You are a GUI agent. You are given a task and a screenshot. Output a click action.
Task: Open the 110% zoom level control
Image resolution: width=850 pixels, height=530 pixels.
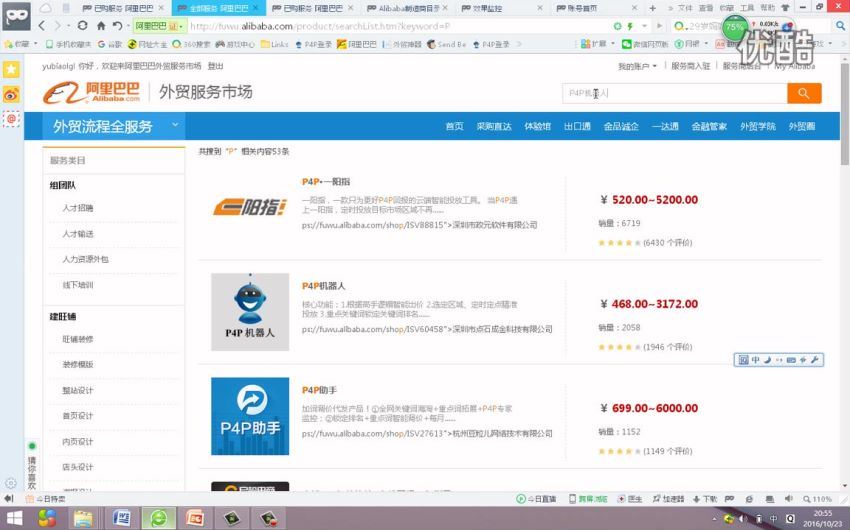pyautogui.click(x=820, y=499)
